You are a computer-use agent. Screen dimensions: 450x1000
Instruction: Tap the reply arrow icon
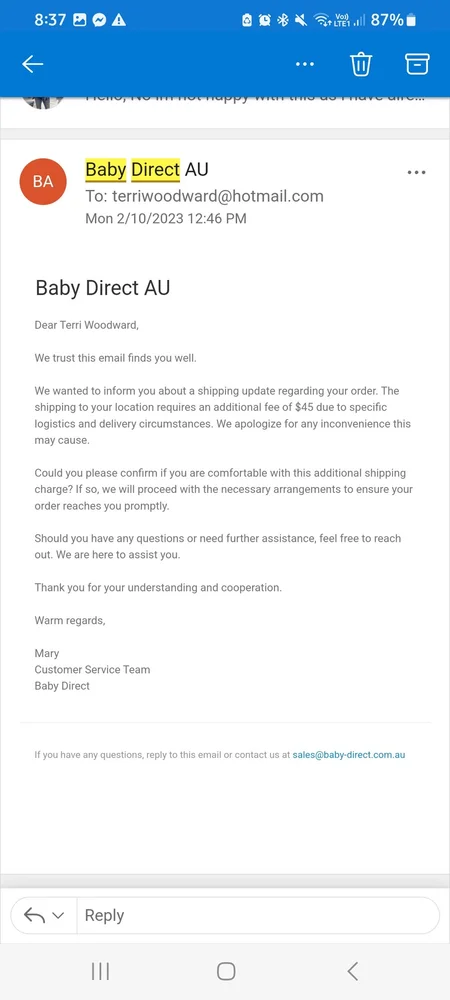coord(34,915)
